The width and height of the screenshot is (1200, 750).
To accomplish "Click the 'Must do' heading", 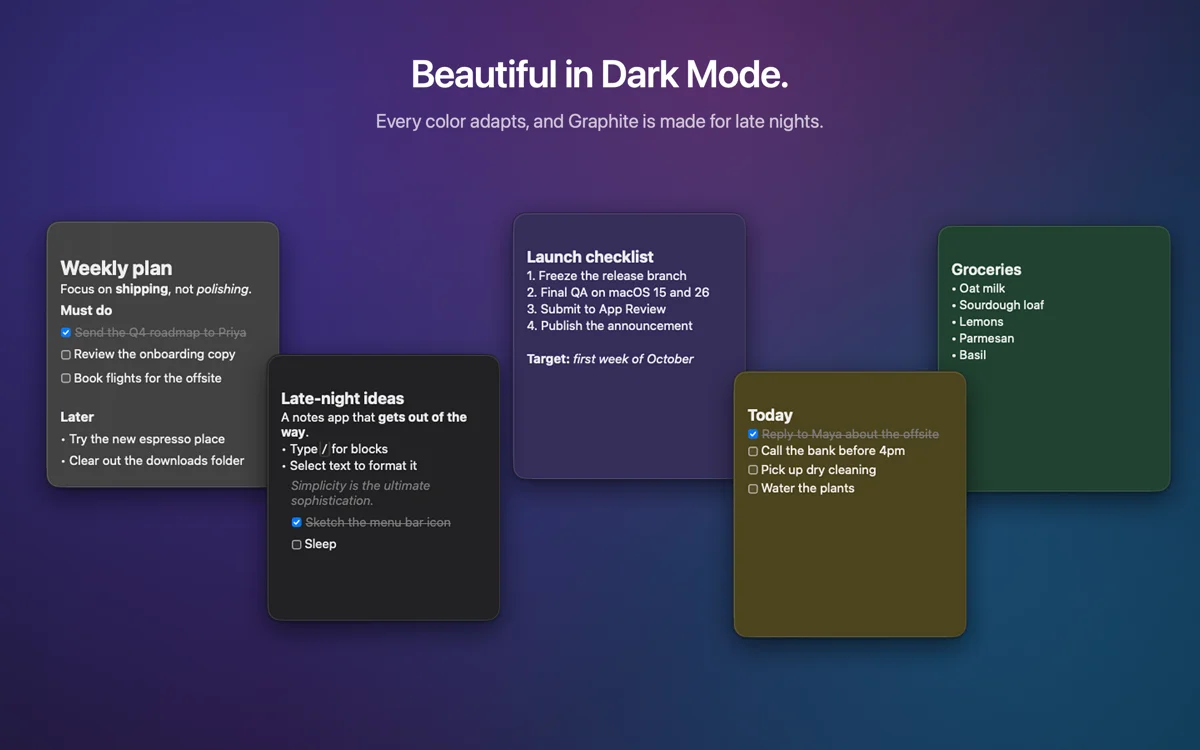I will tap(86, 310).
